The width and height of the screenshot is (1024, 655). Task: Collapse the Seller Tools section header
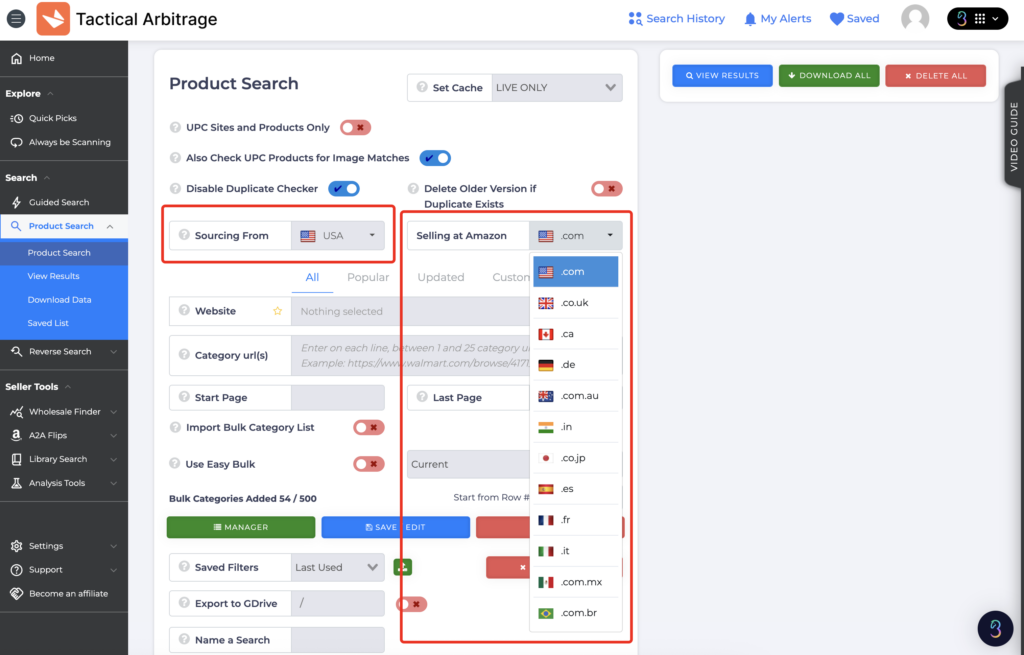pos(38,387)
